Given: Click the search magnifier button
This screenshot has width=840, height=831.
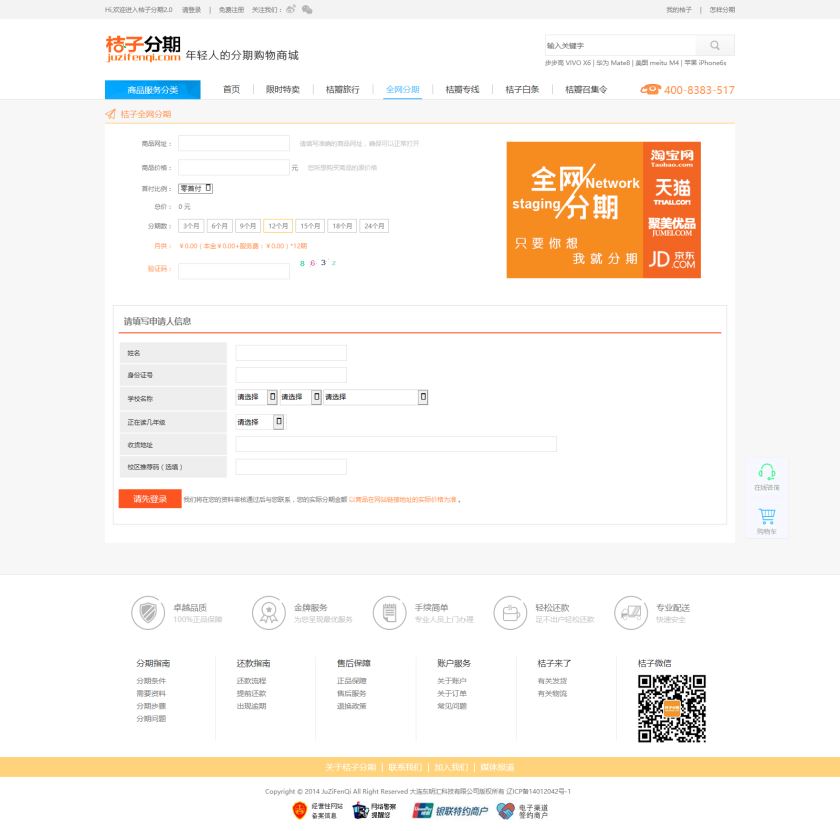Looking at the screenshot, I should [715, 46].
